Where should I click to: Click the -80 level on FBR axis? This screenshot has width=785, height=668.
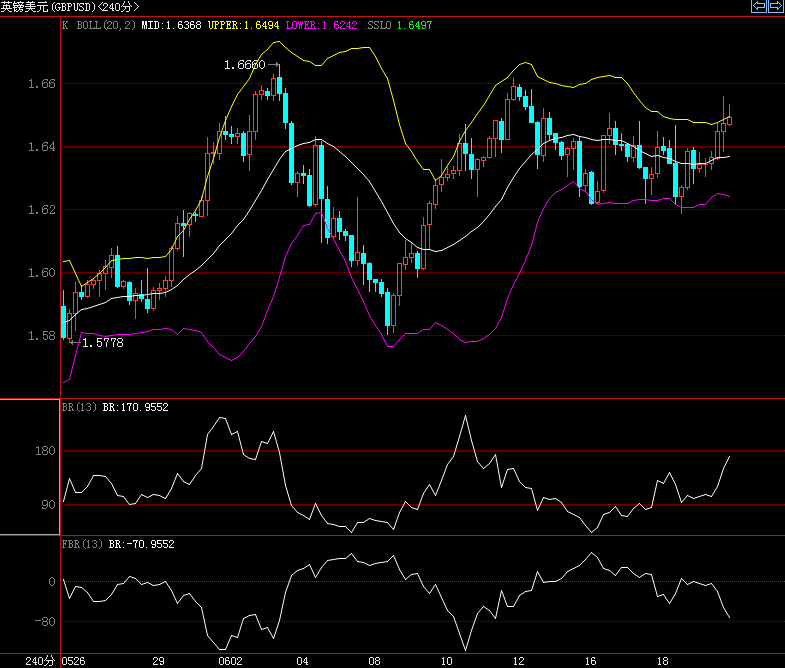(x=45, y=621)
